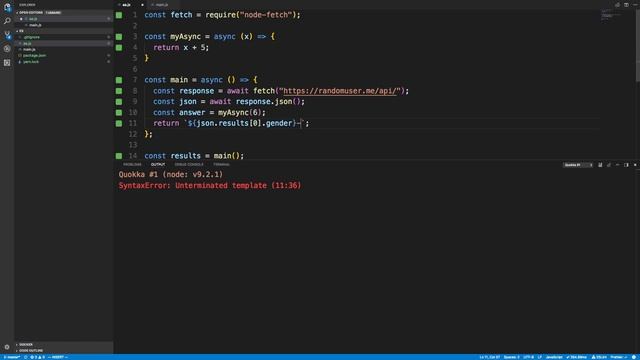Click the SyntaxError message in output
This screenshot has height=360, width=640.
click(x=210, y=185)
